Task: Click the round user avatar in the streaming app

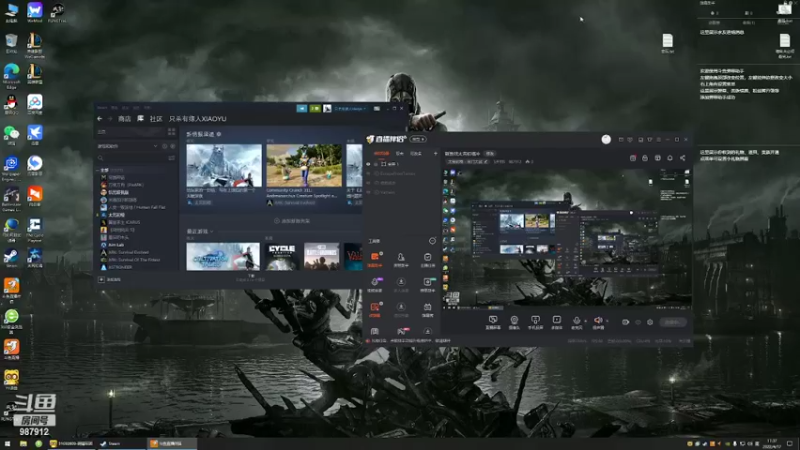Action: (606, 139)
